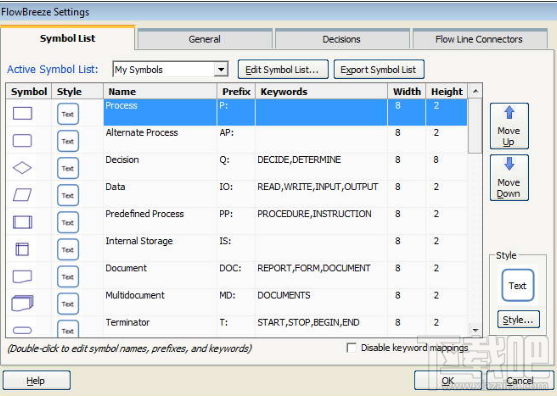Click the Style column header
This screenshot has width=557, height=396.
coord(77,91)
